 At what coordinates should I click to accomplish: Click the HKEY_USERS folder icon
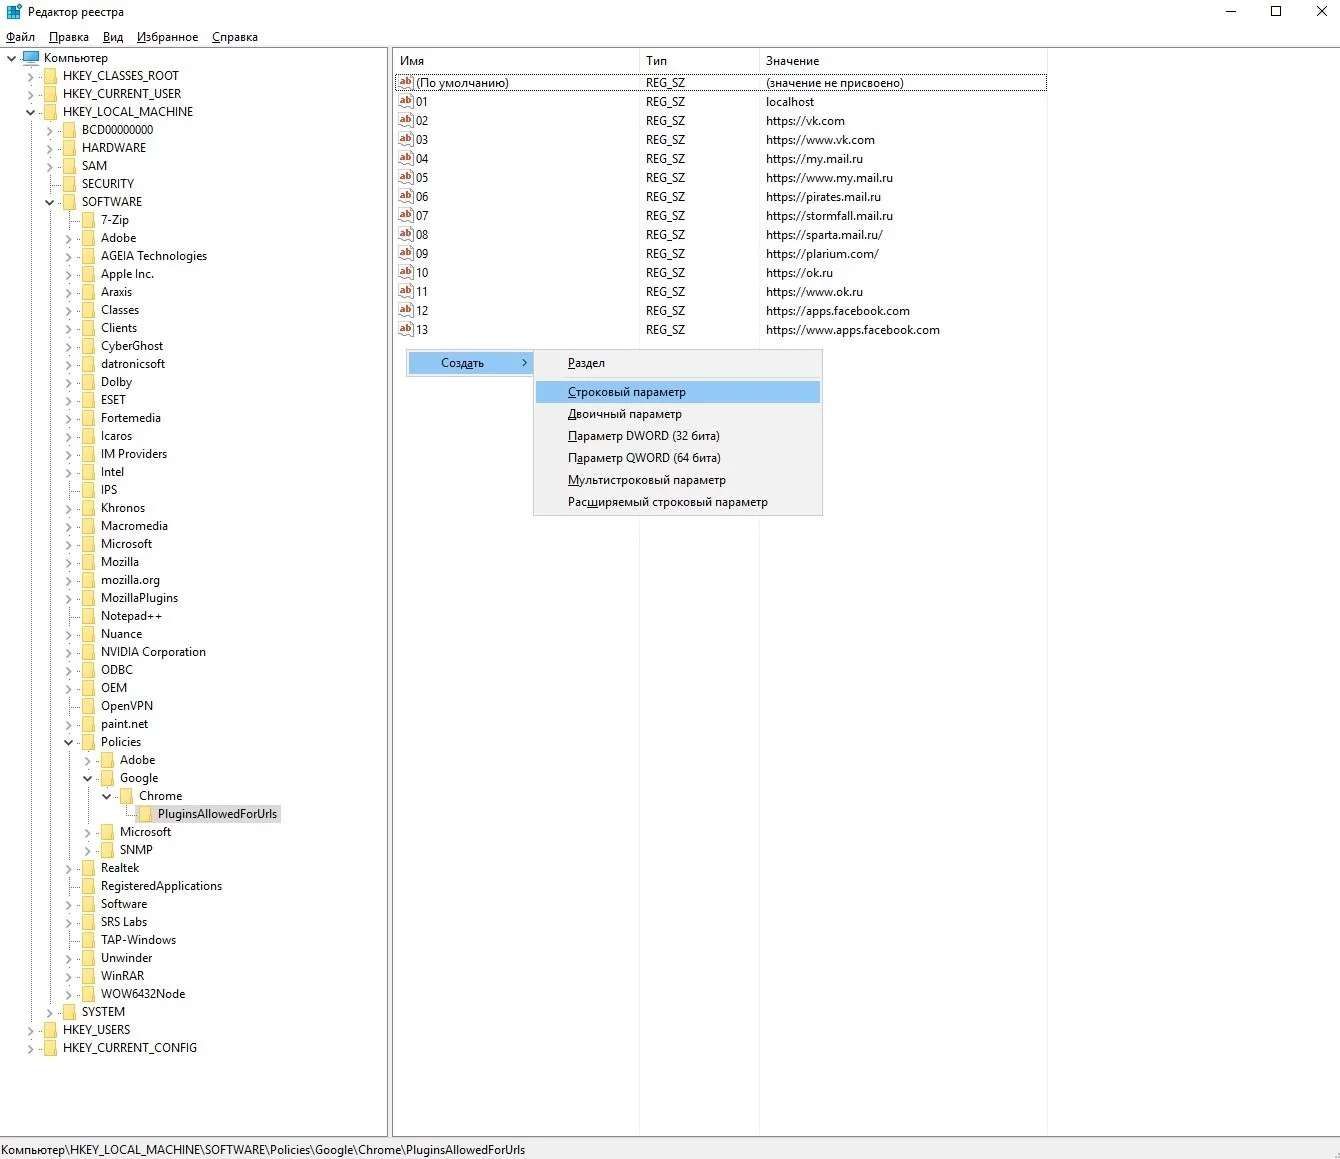(49, 1030)
